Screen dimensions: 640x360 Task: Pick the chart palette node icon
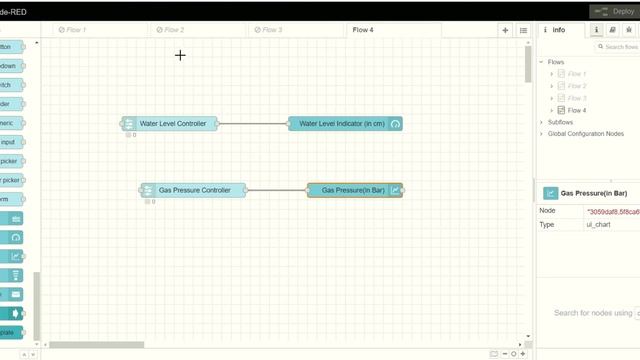pyautogui.click(x=16, y=256)
